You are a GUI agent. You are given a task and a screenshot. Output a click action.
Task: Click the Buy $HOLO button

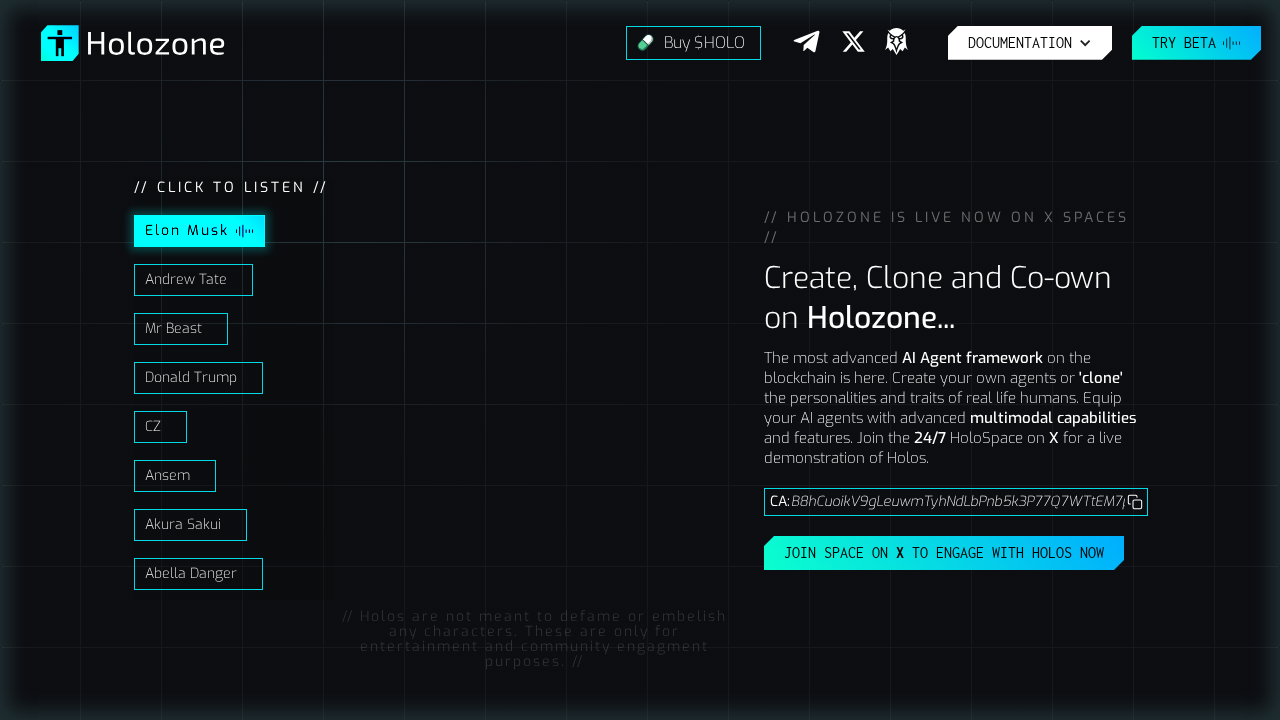click(693, 43)
